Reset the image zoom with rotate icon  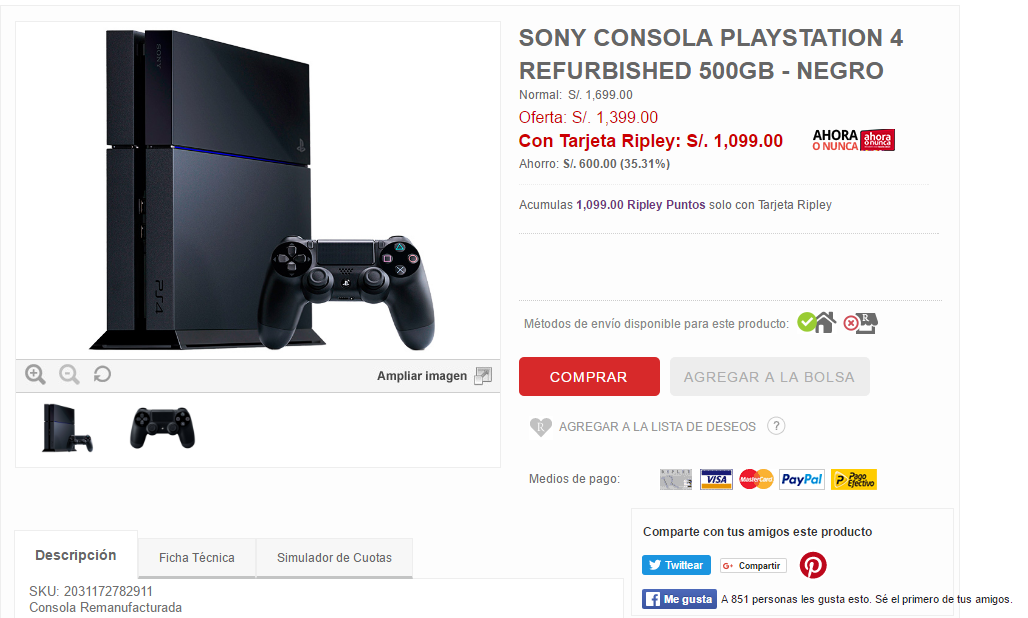tap(102, 374)
